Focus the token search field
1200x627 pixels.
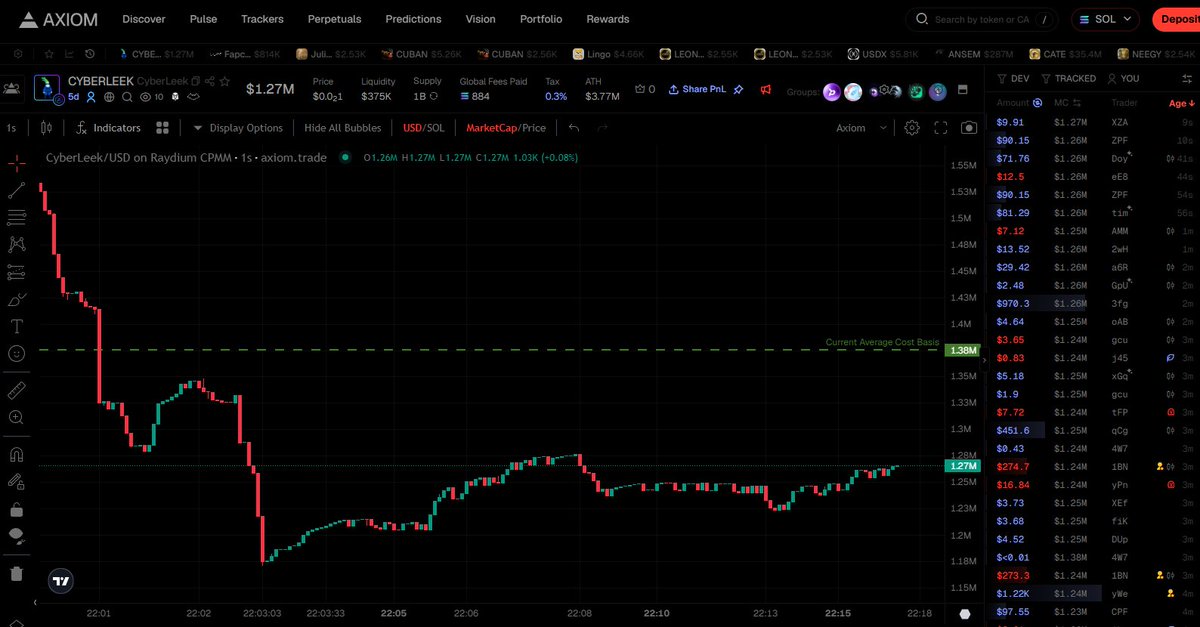click(x=982, y=19)
